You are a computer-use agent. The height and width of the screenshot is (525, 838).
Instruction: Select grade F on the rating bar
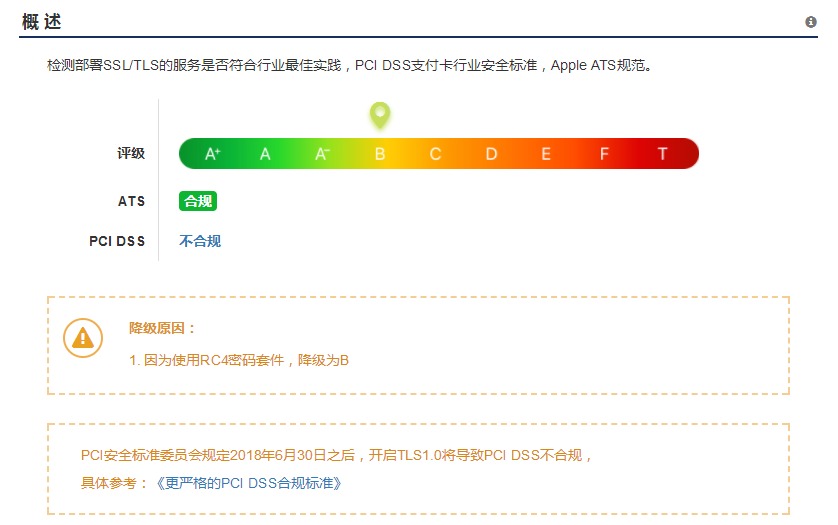(604, 154)
